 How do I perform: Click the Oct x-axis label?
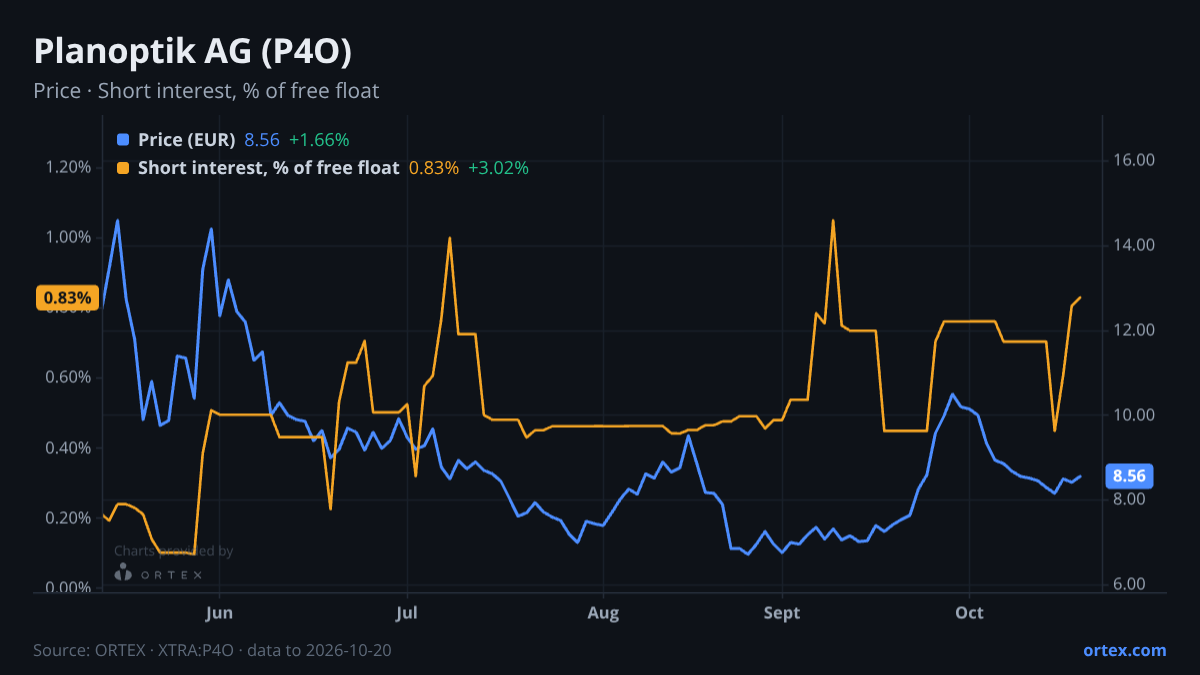coord(969,612)
